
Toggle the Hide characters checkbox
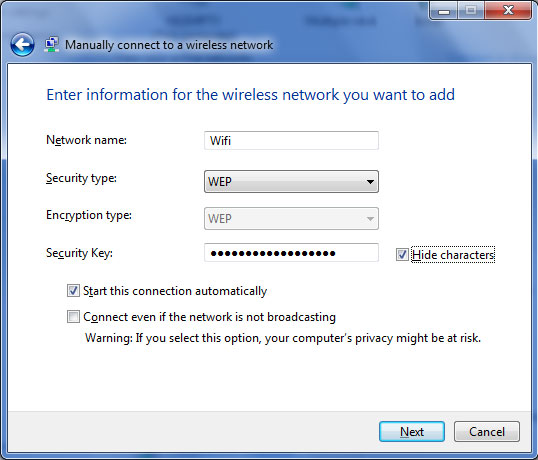click(402, 255)
